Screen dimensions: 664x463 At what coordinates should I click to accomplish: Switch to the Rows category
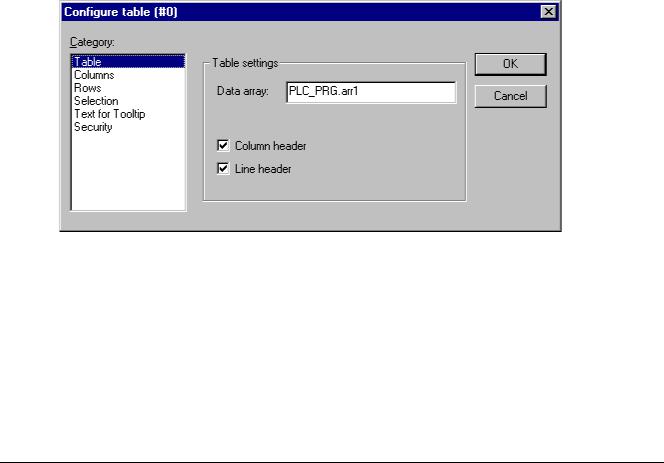pos(88,88)
